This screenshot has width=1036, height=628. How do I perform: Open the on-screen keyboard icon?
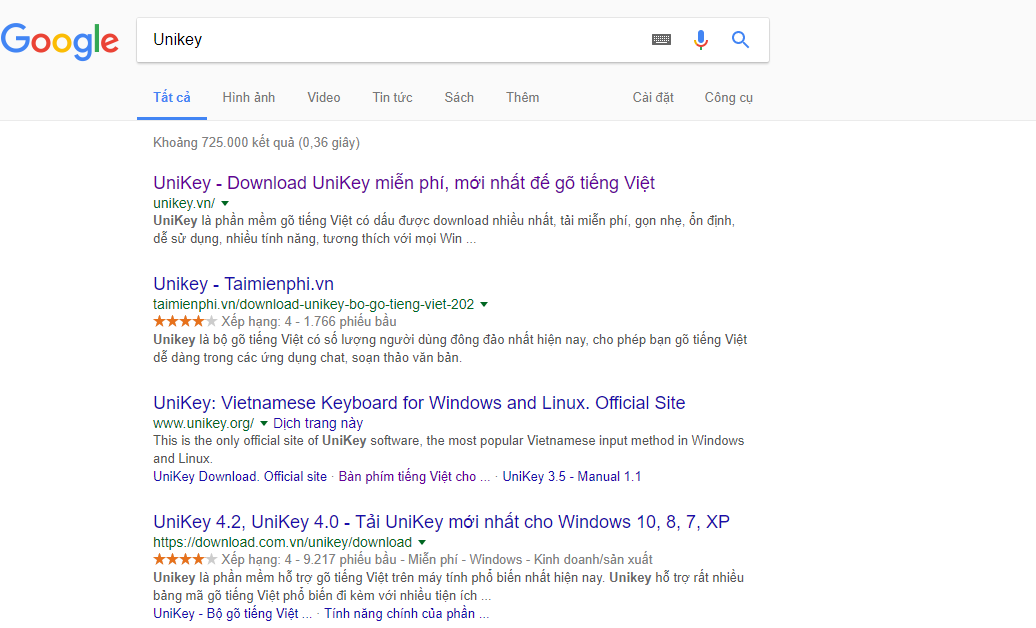[661, 40]
